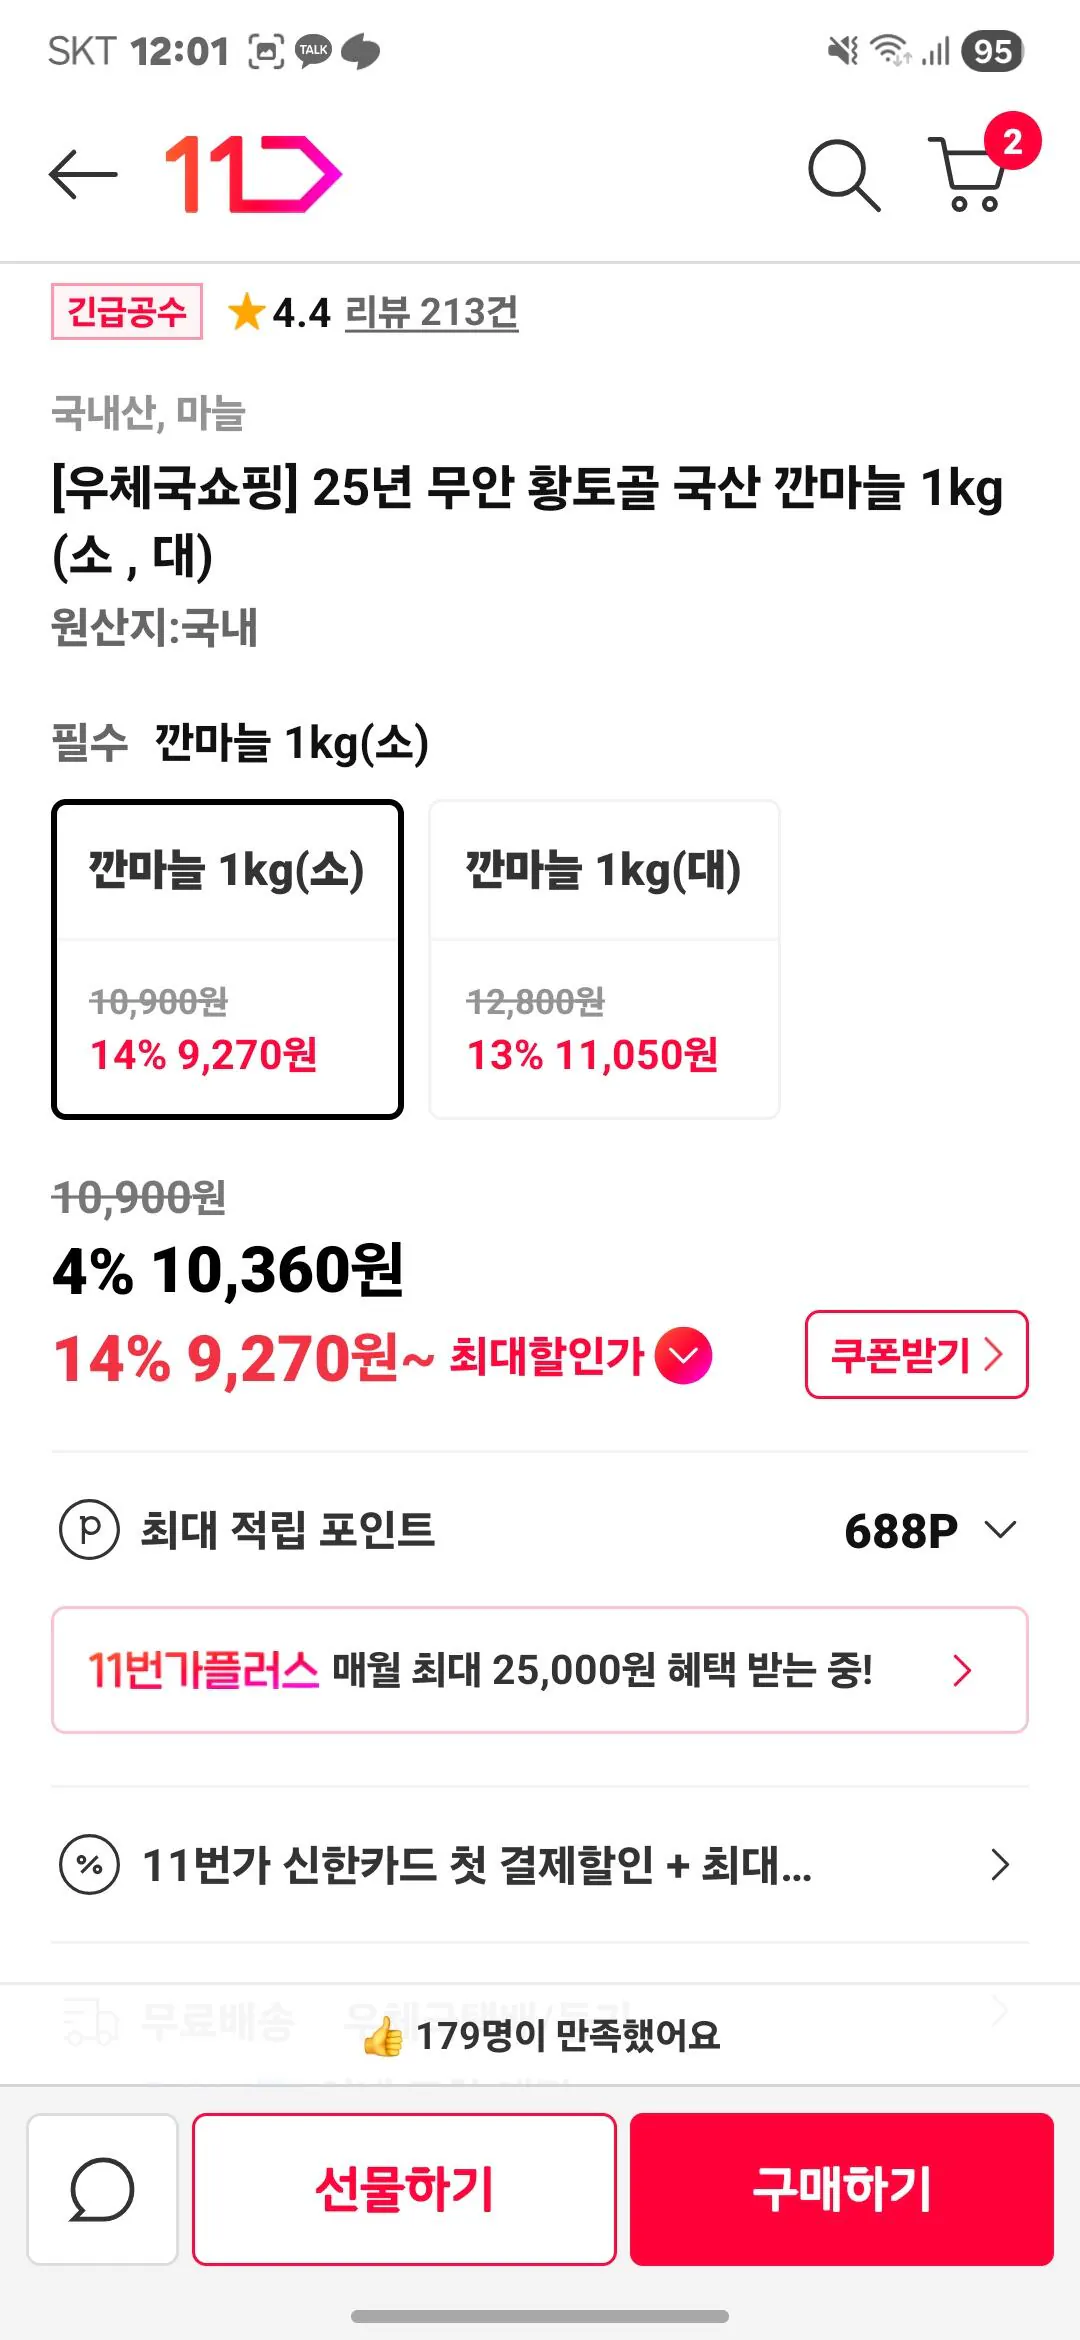
Task: Open the search magnifier icon
Action: [844, 175]
